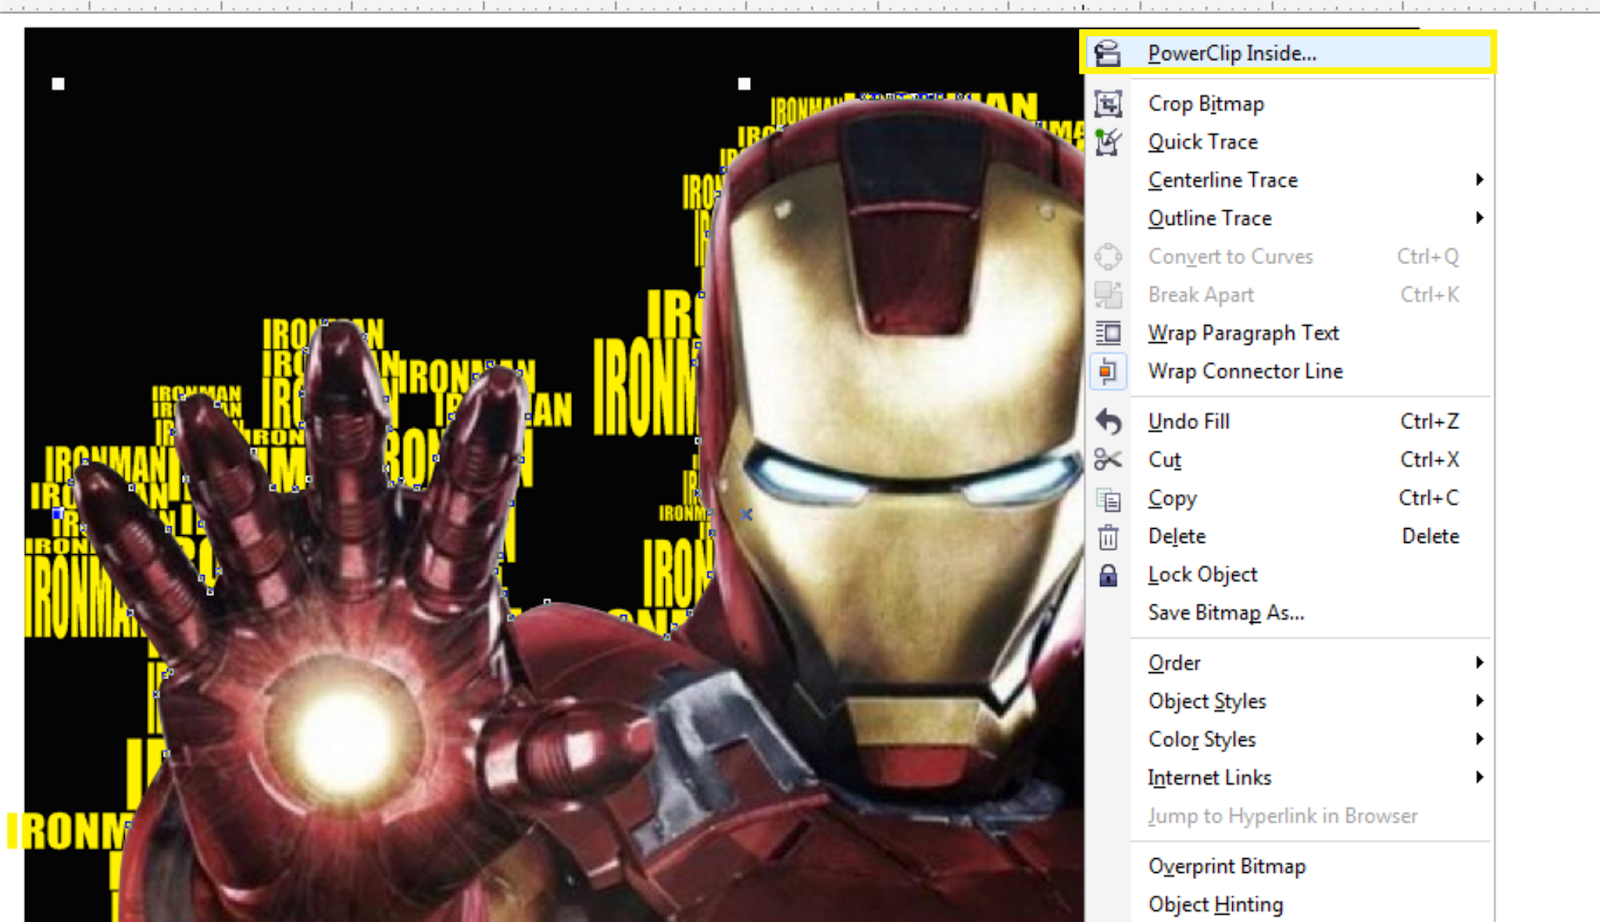Screen dimensions: 1600x922
Task: Expand the Outline Trace submenu
Action: point(1210,218)
